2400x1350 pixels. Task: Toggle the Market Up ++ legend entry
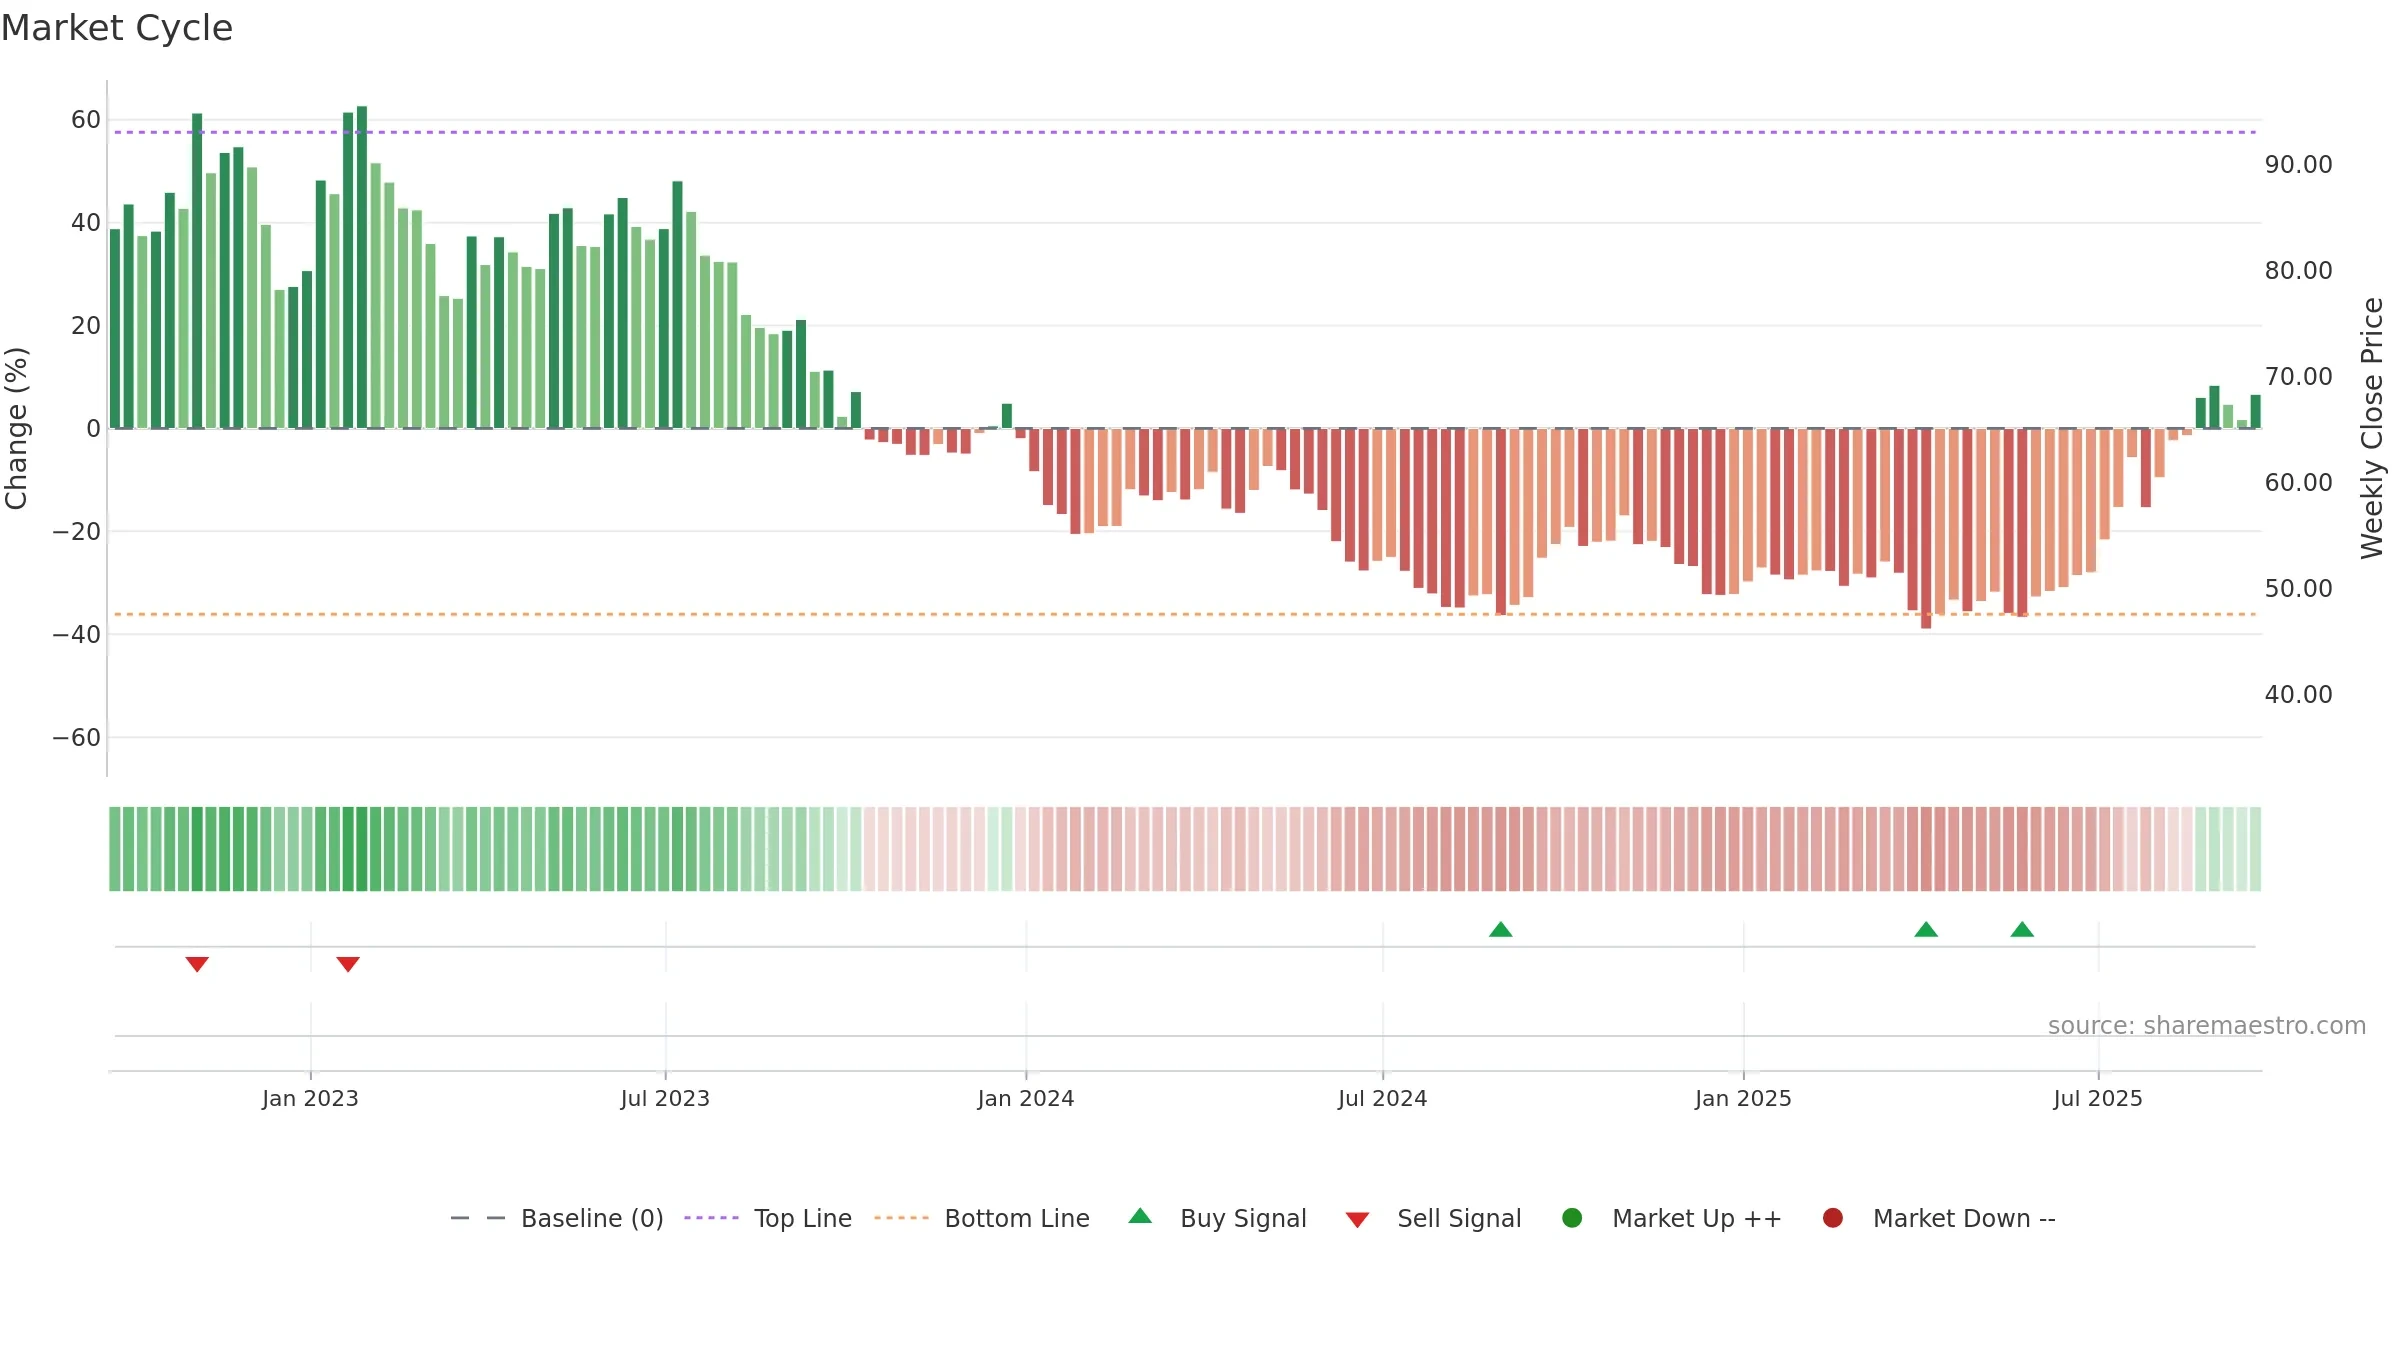[1671, 1218]
